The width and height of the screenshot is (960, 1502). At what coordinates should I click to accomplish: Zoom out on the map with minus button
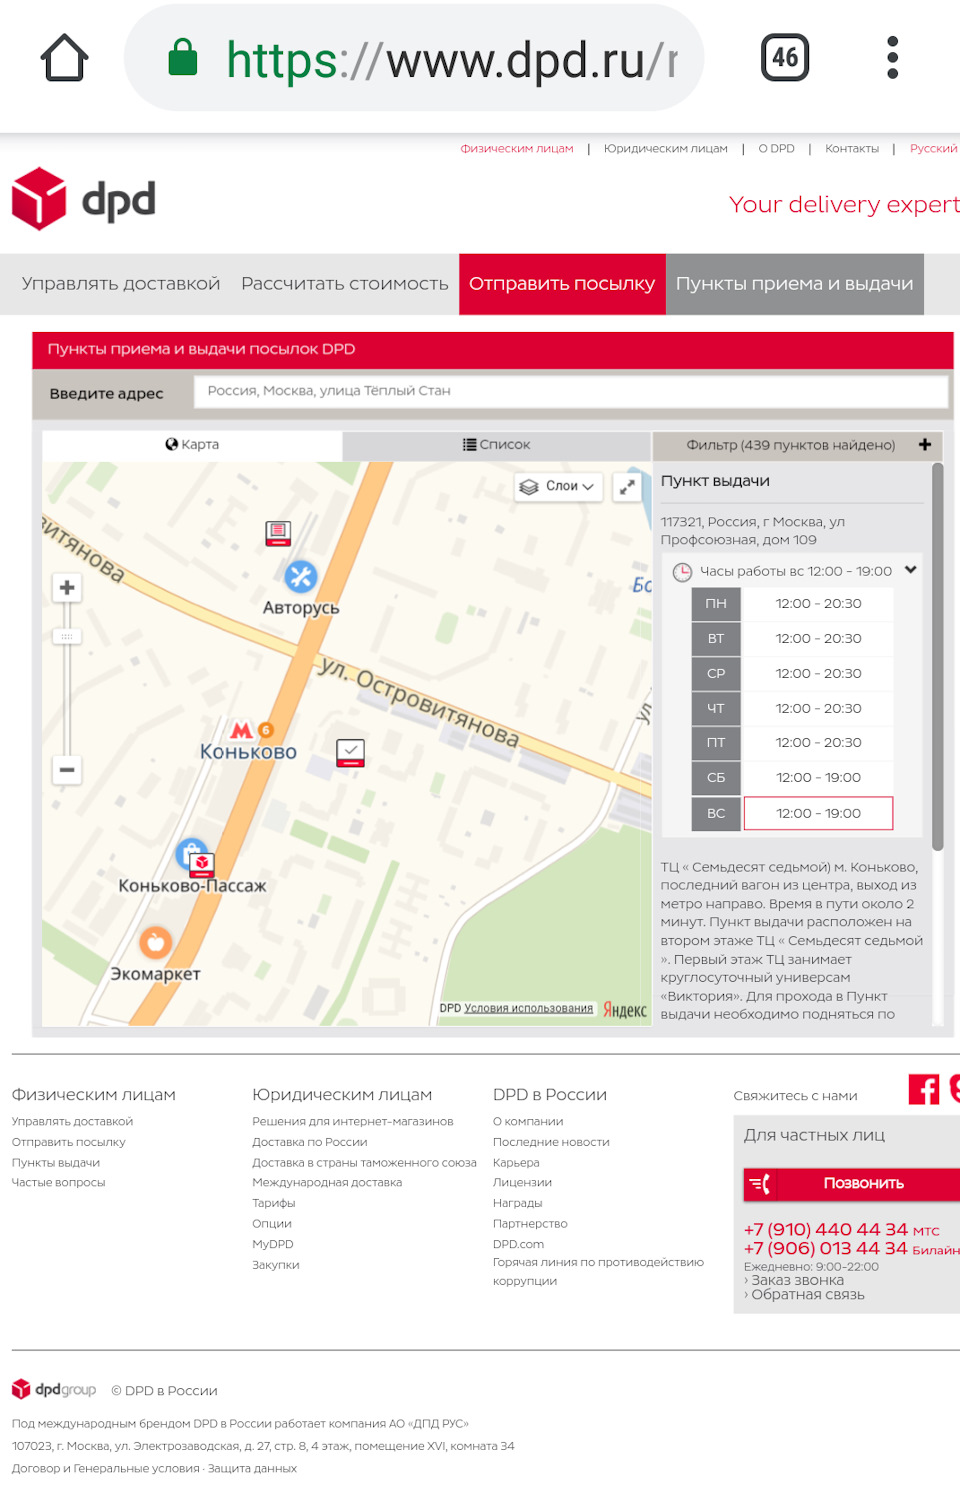tap(67, 769)
